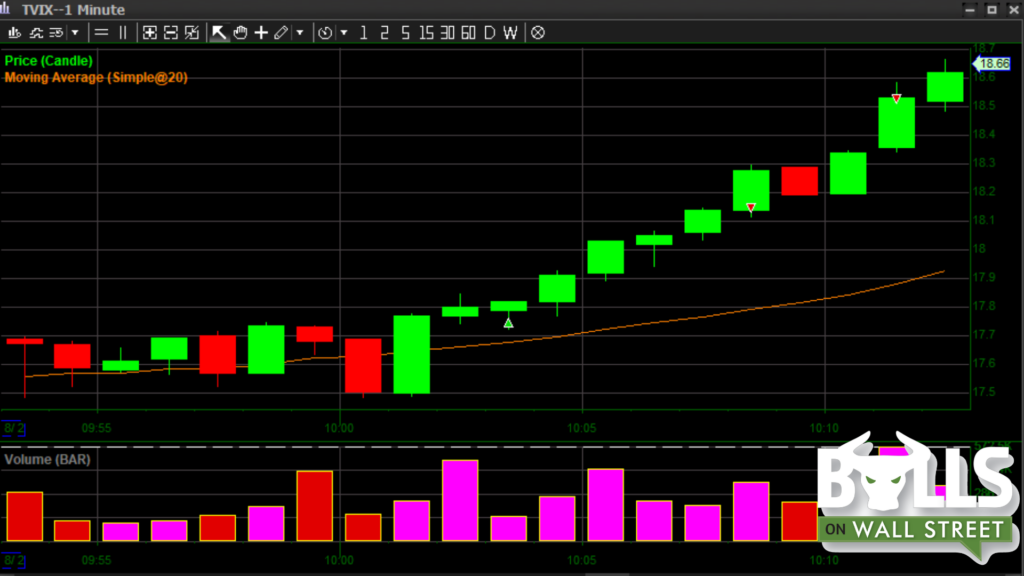
Task: Switch to Daily time frame (D)
Action: coord(489,33)
